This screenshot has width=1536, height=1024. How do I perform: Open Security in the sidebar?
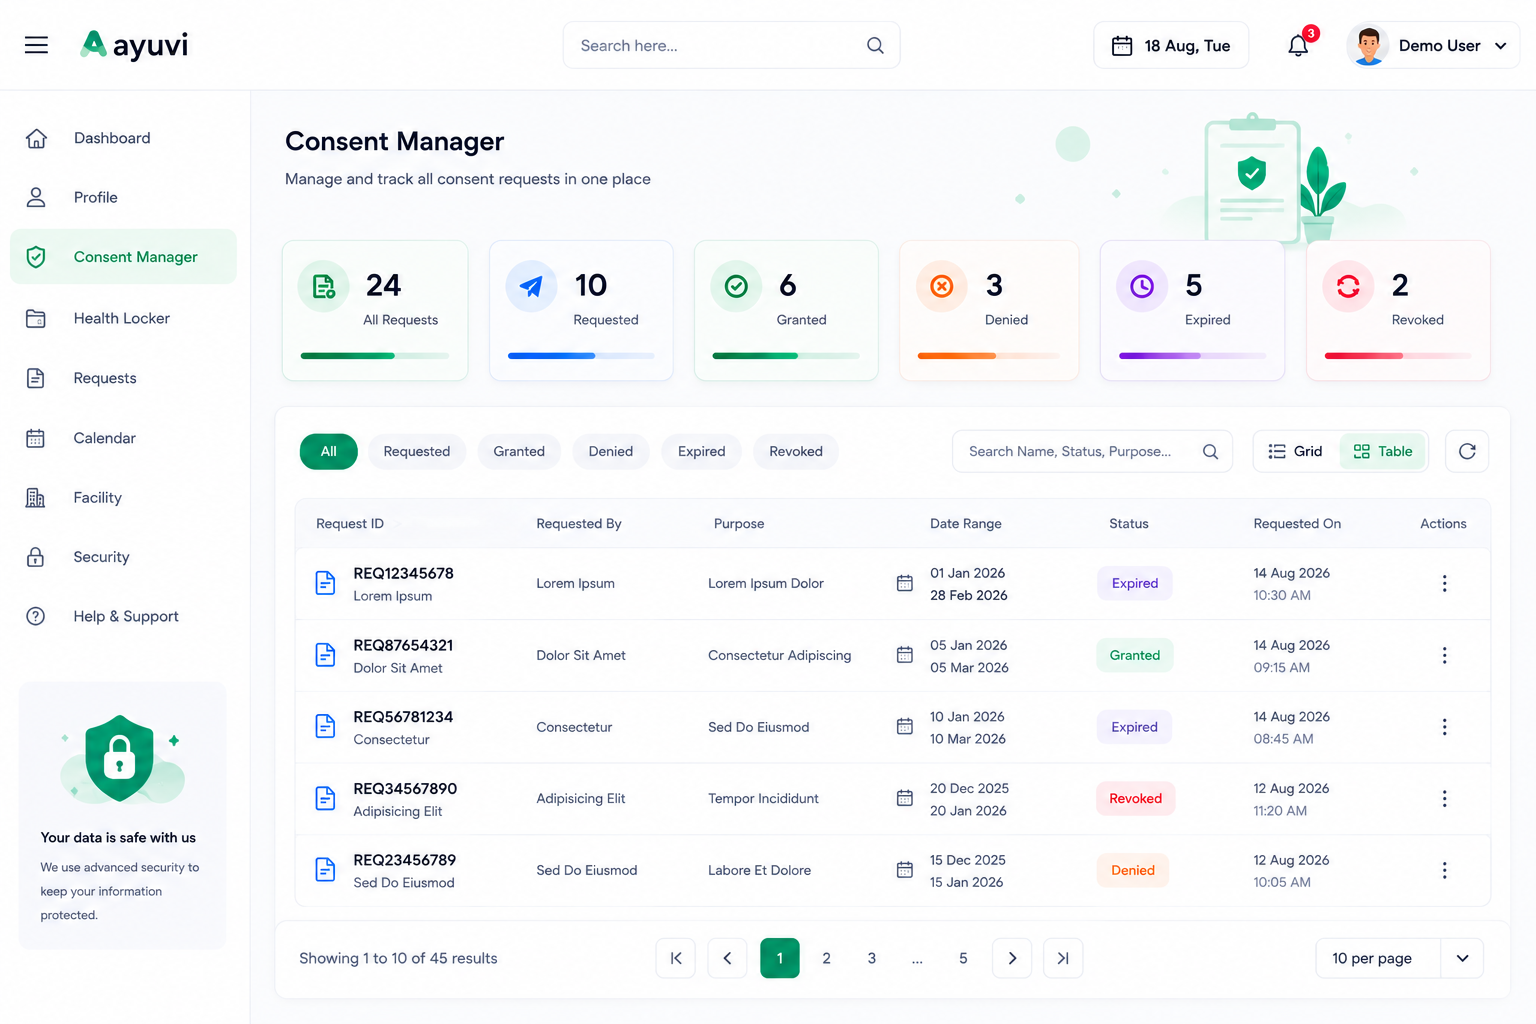(123, 557)
